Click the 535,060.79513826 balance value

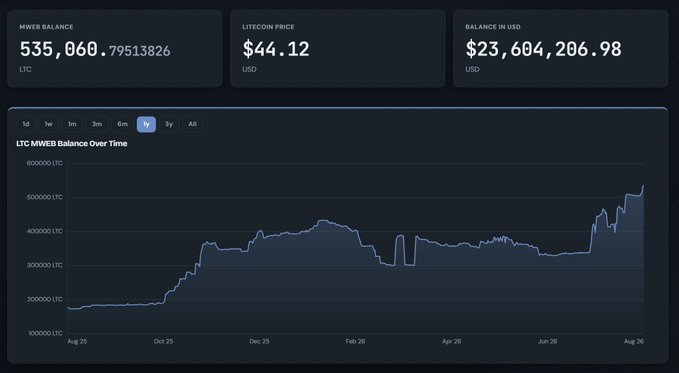[95, 49]
